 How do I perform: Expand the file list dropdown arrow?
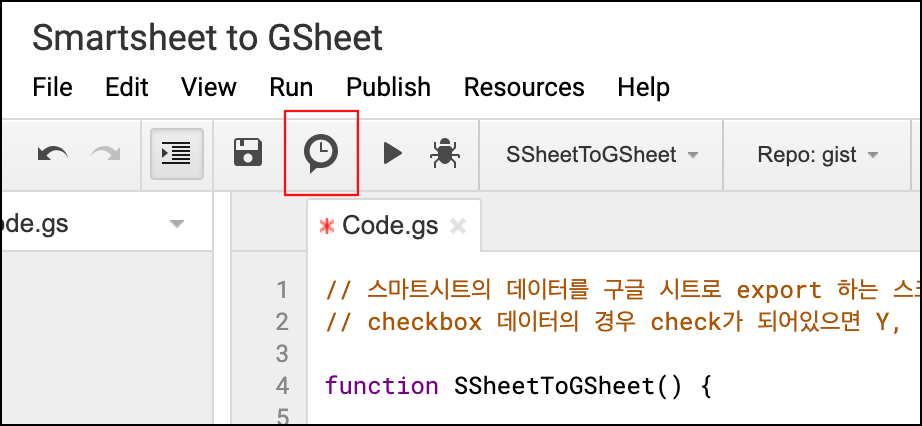point(176,224)
